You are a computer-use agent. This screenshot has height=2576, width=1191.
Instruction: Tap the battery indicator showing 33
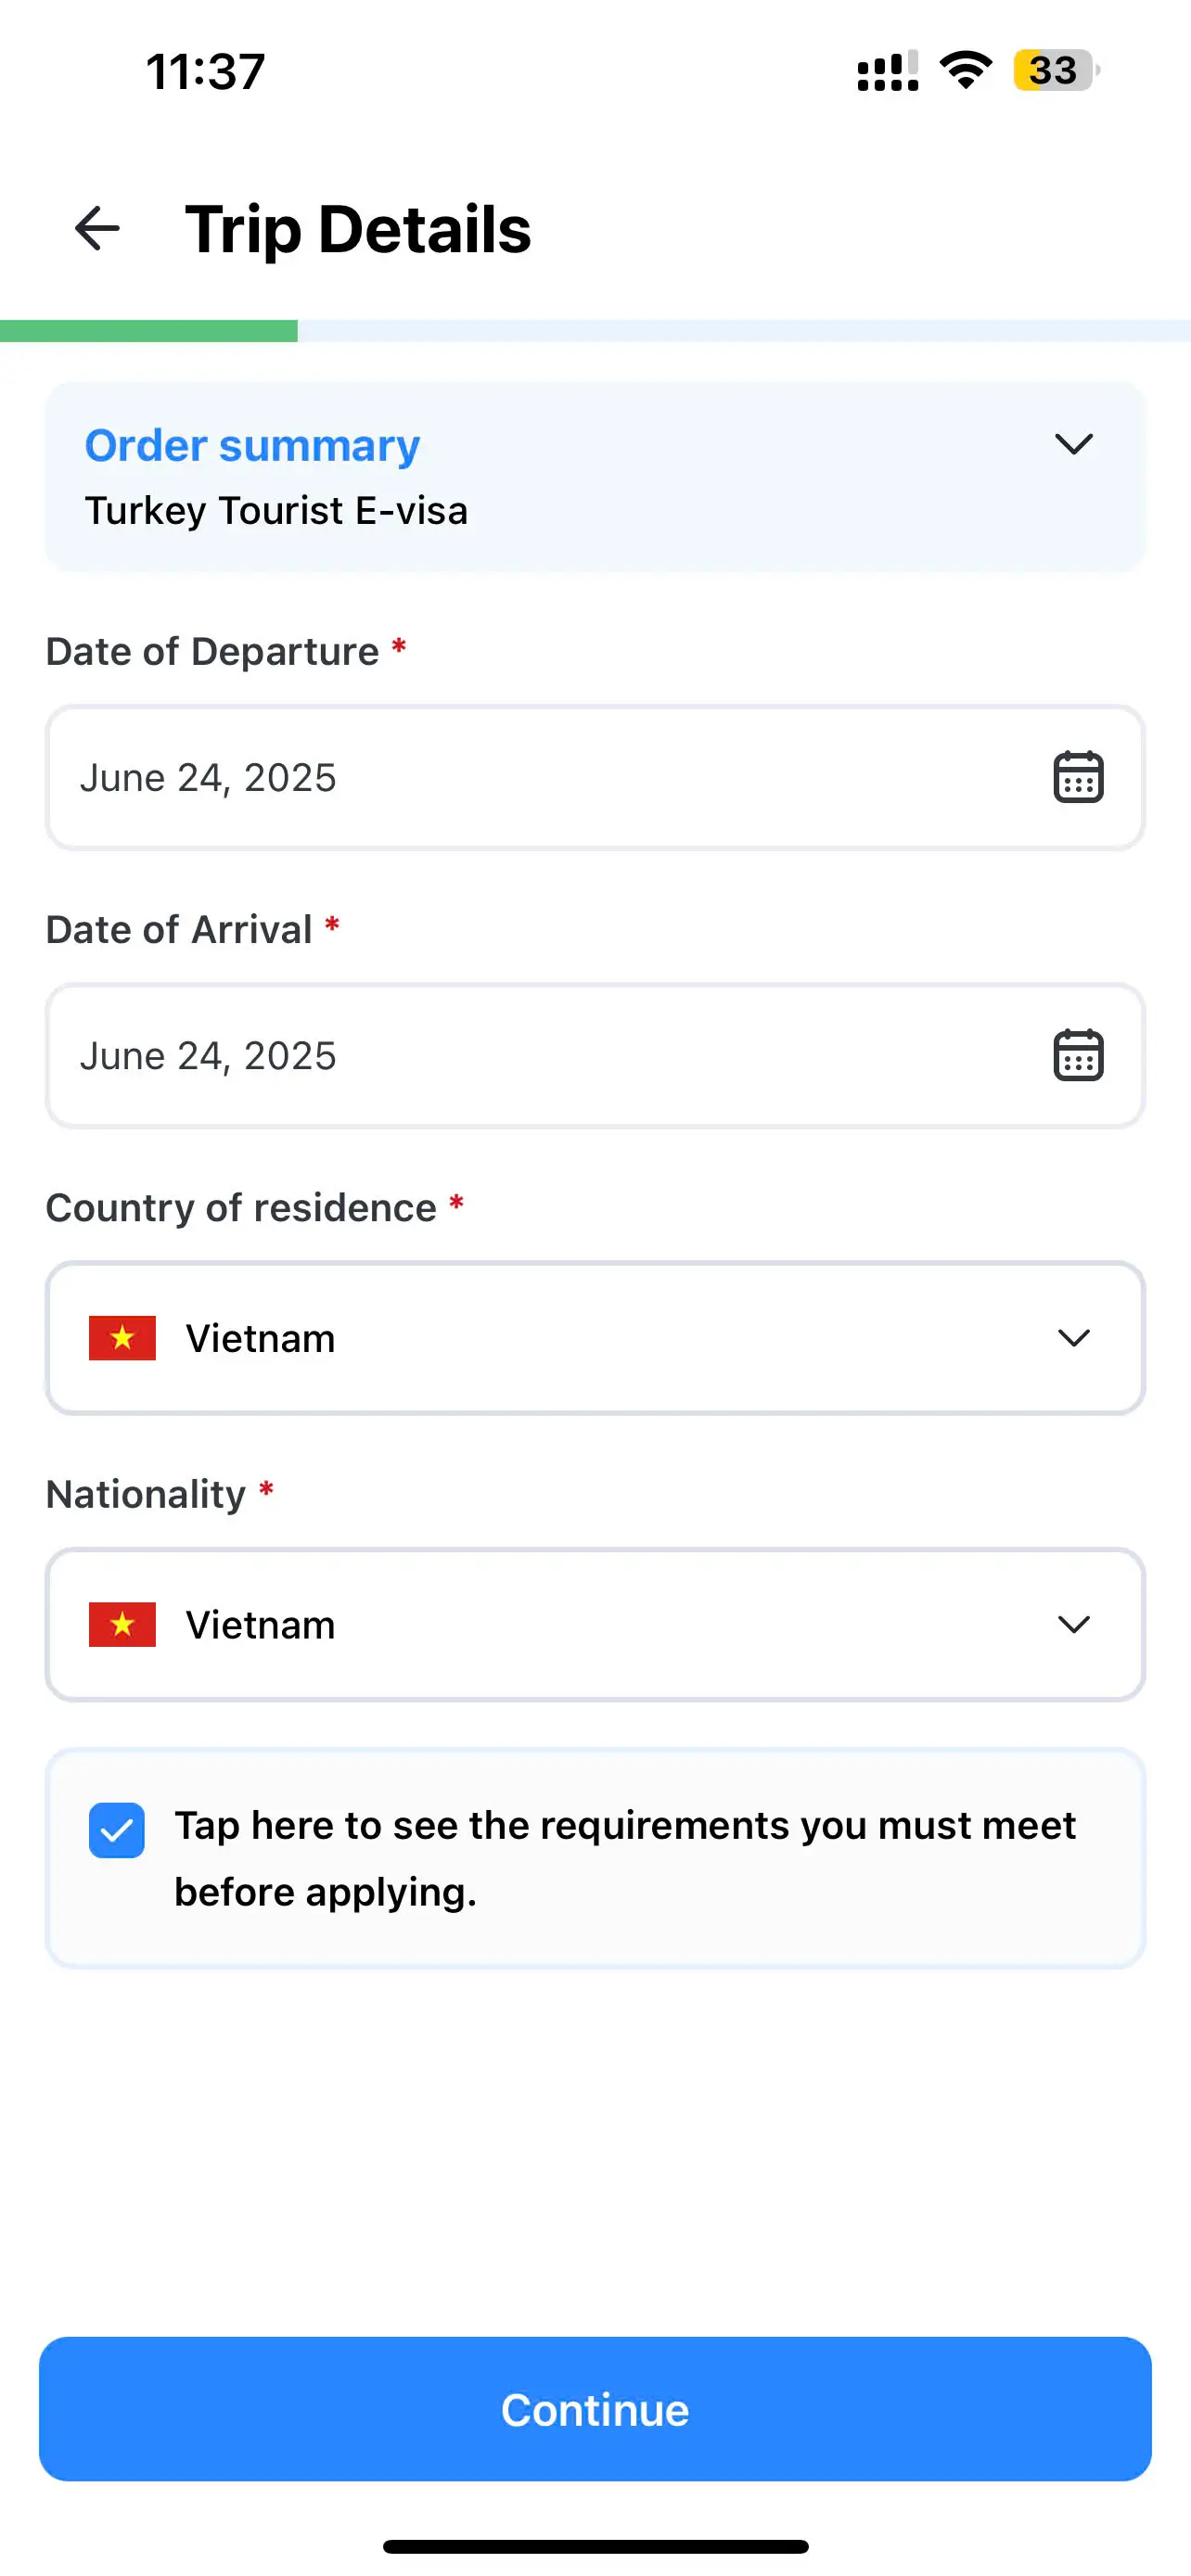pos(1055,70)
